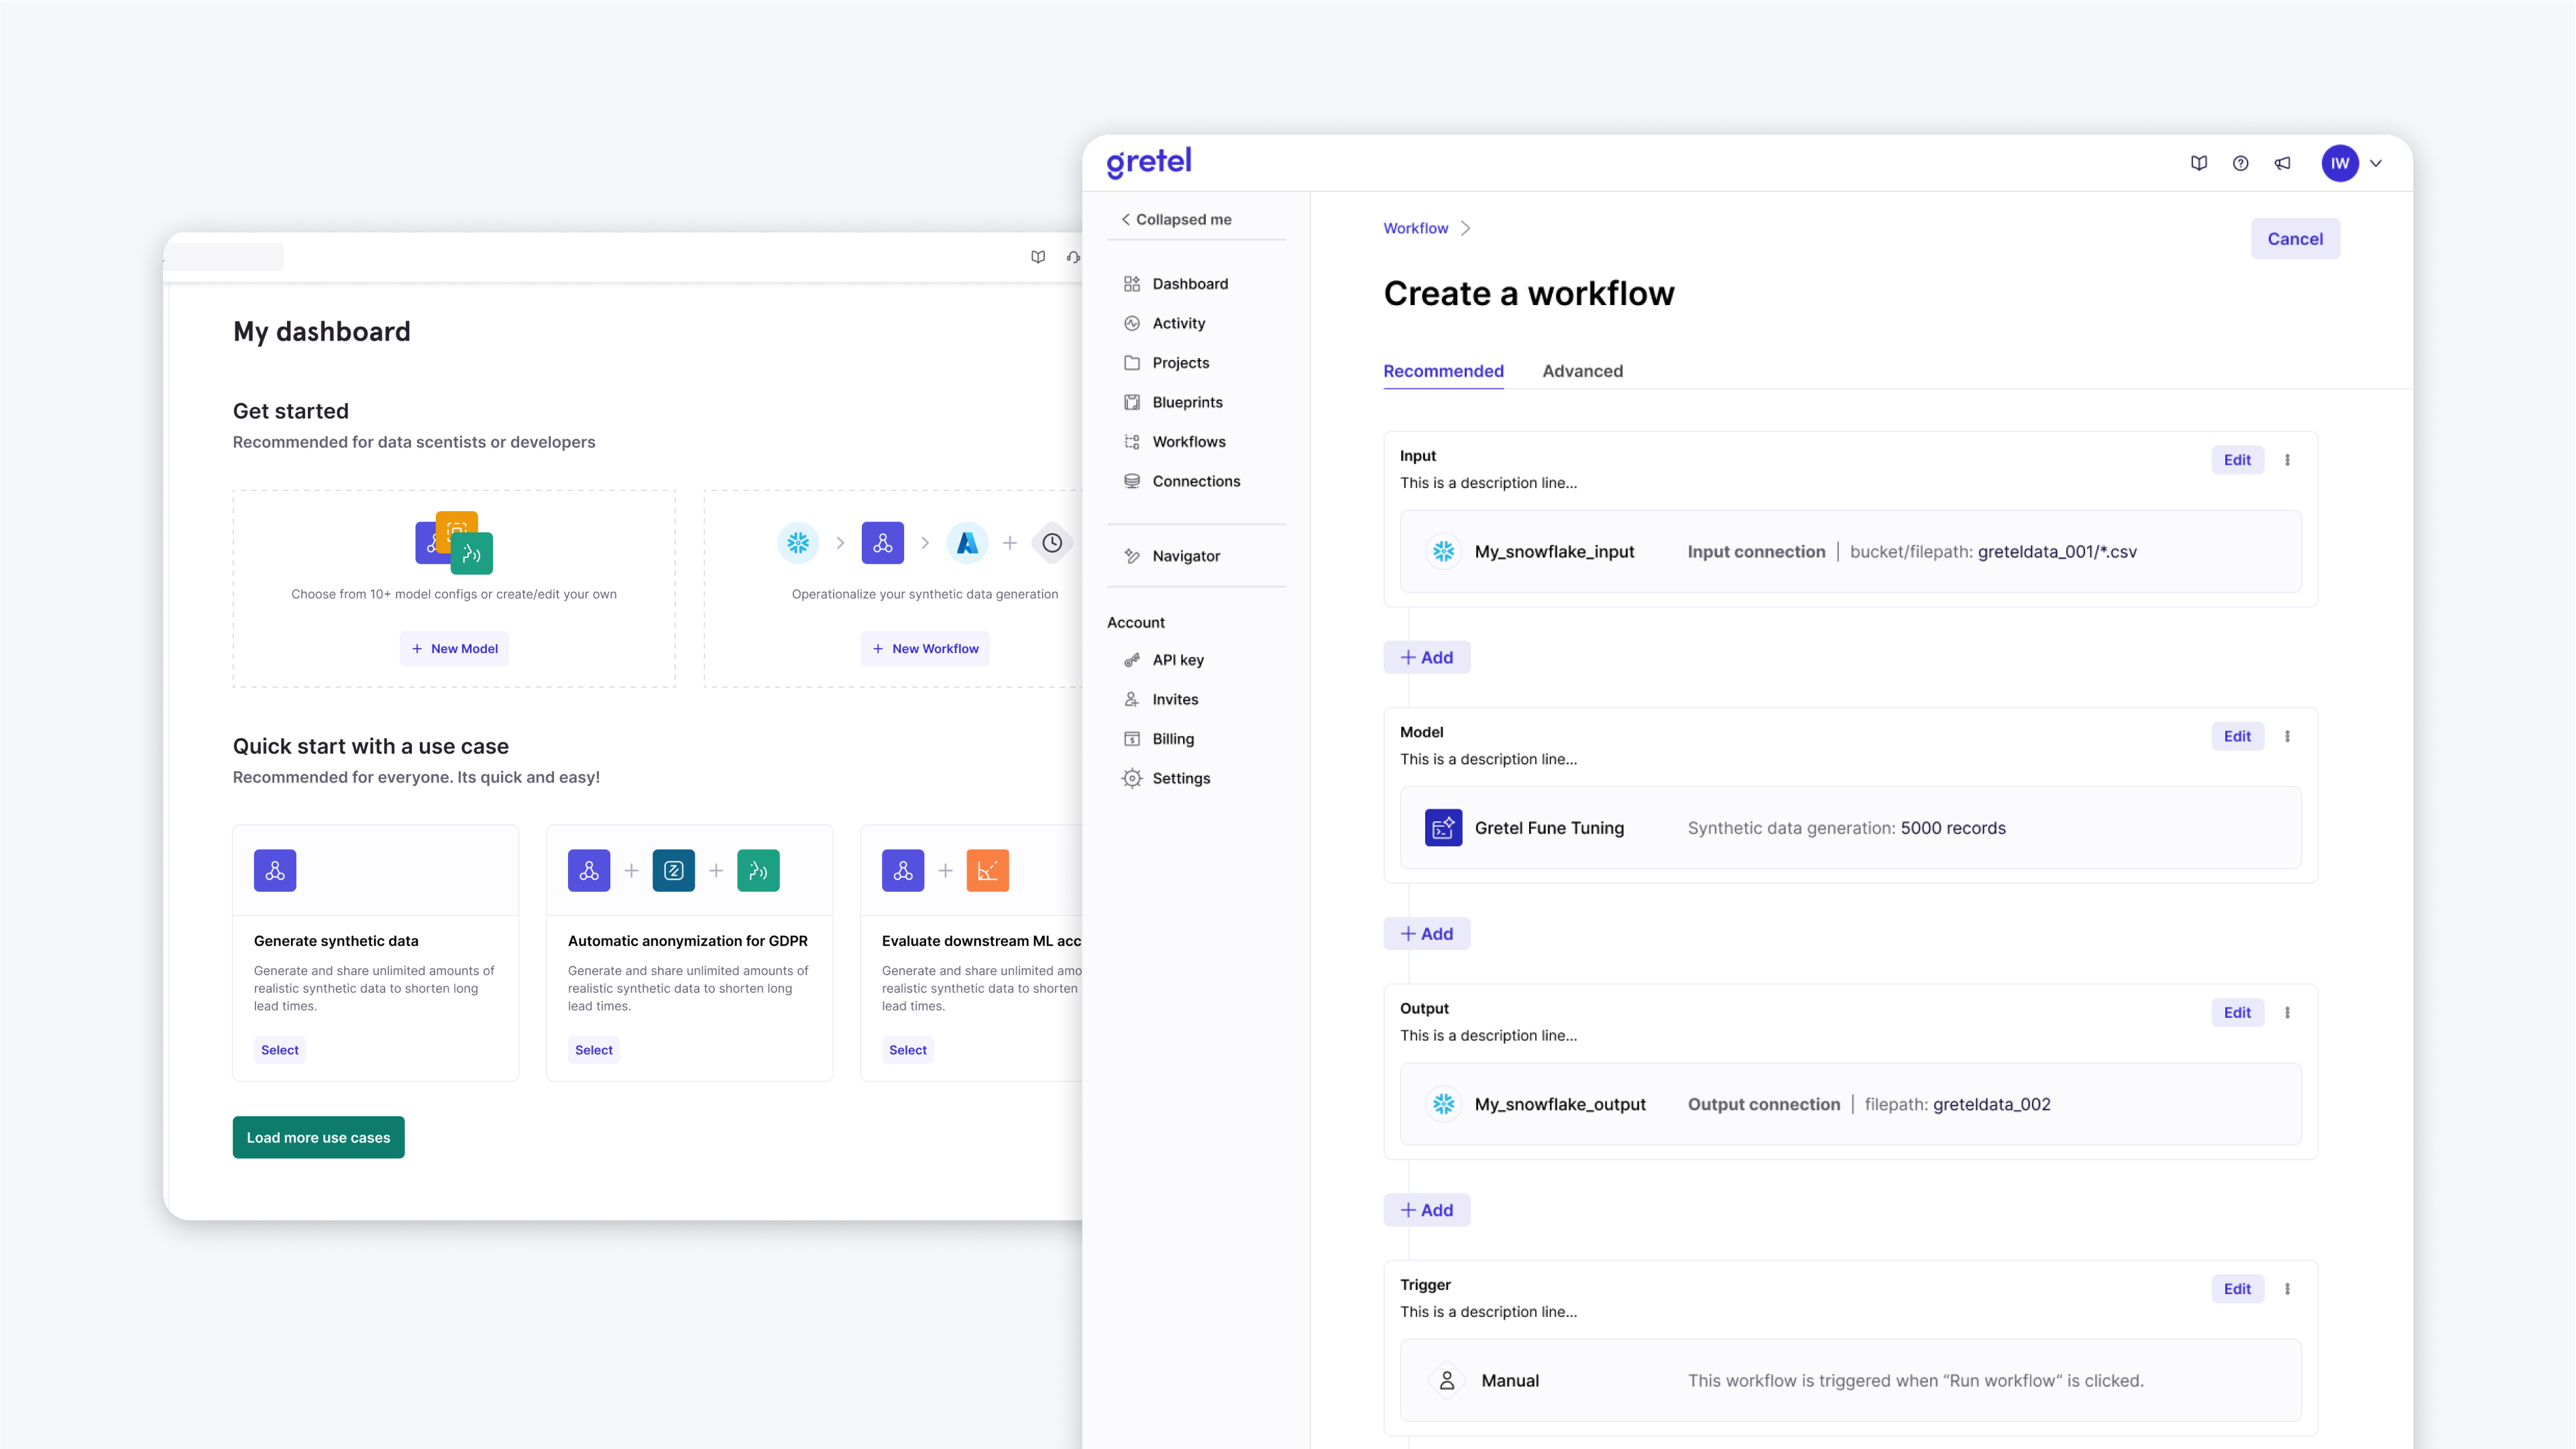
Task: Open Blueprints from the sidebar
Action: click(1186, 402)
